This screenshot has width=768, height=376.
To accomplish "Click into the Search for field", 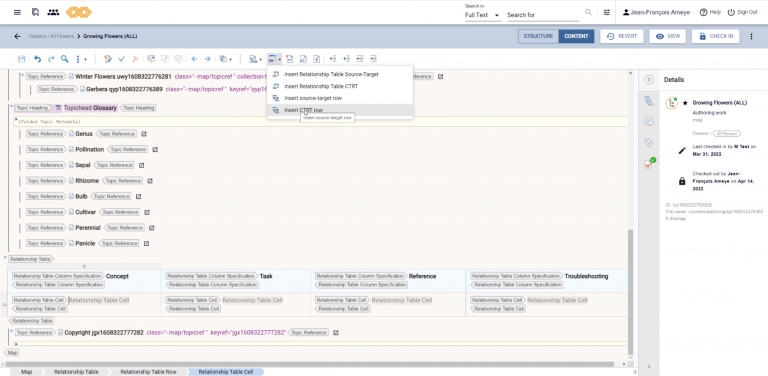I will click(543, 15).
